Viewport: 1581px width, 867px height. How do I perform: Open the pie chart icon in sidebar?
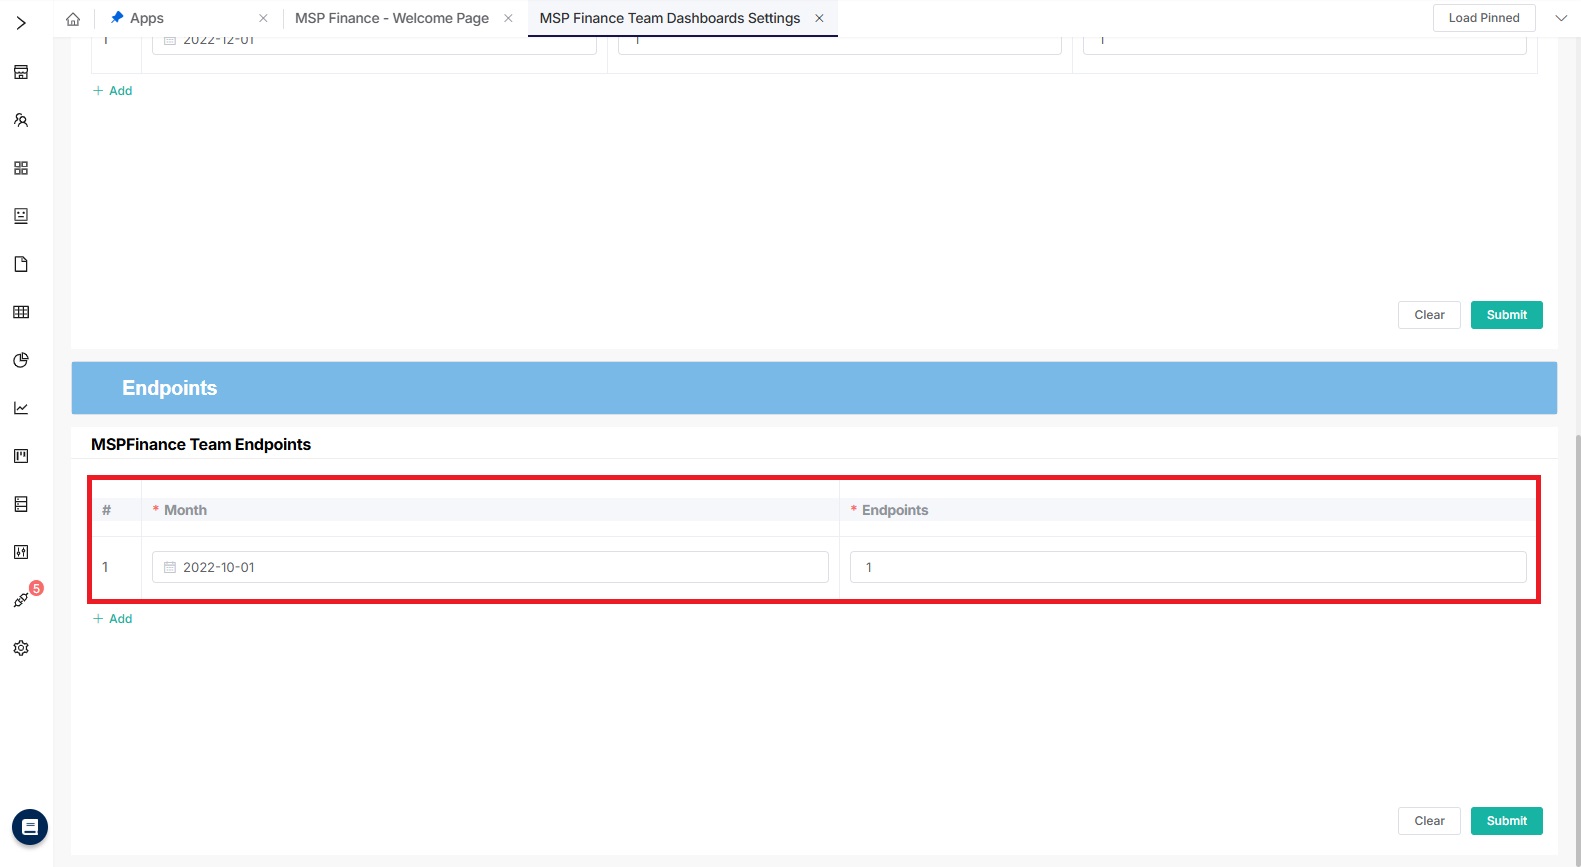tap(21, 360)
